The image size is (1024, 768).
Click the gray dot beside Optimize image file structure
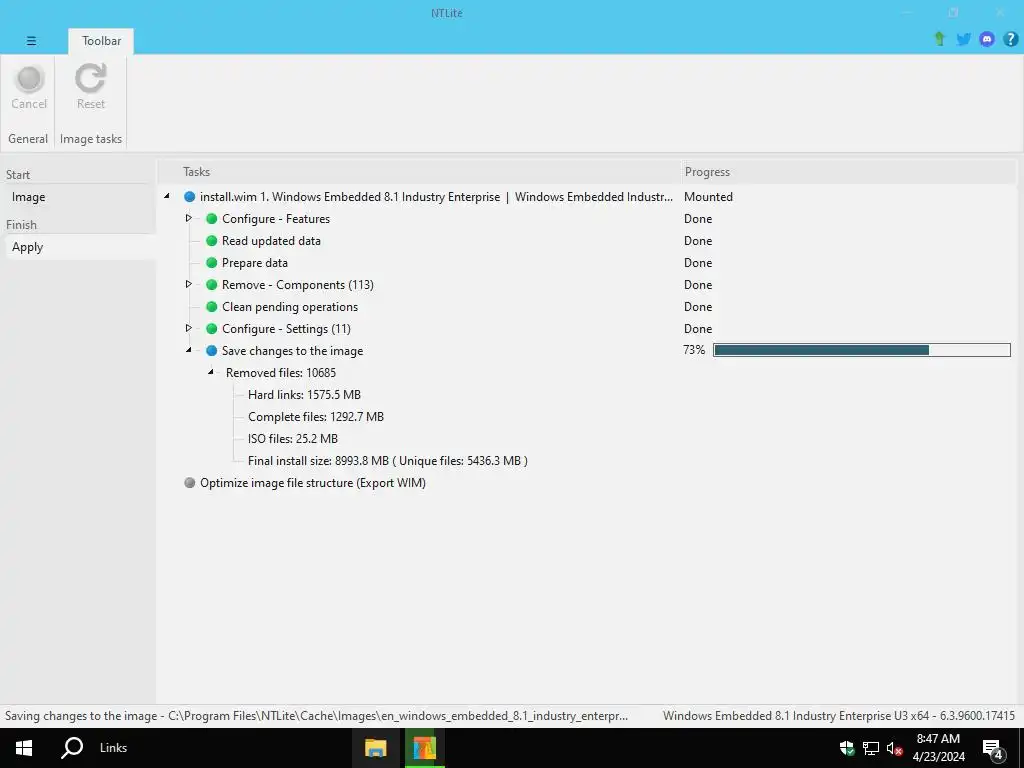189,483
